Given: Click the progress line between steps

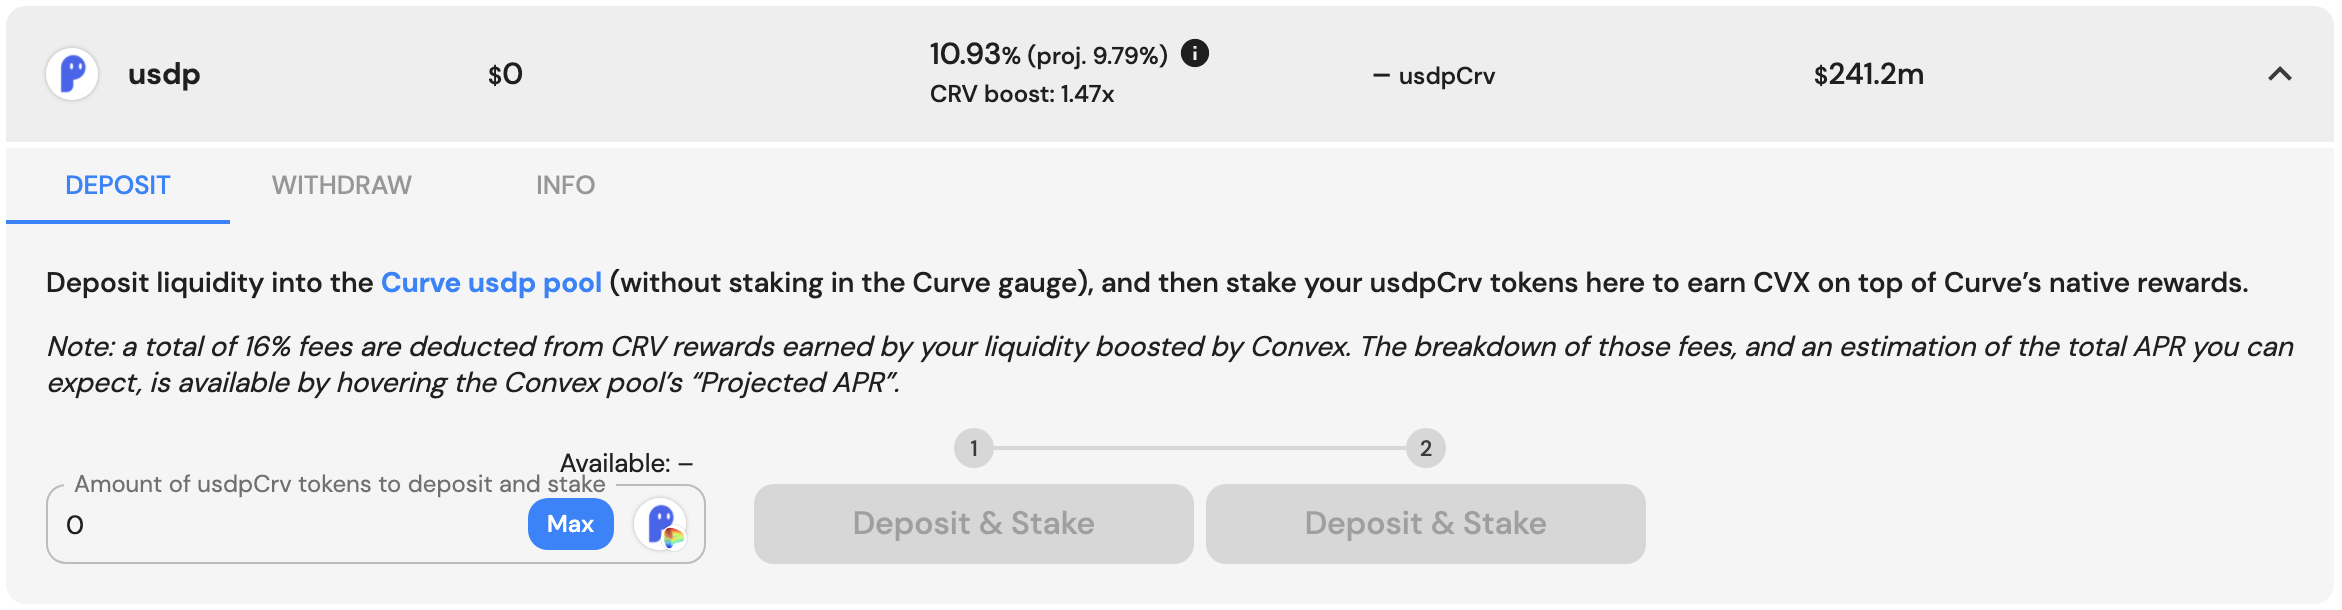Looking at the screenshot, I should [1200, 448].
